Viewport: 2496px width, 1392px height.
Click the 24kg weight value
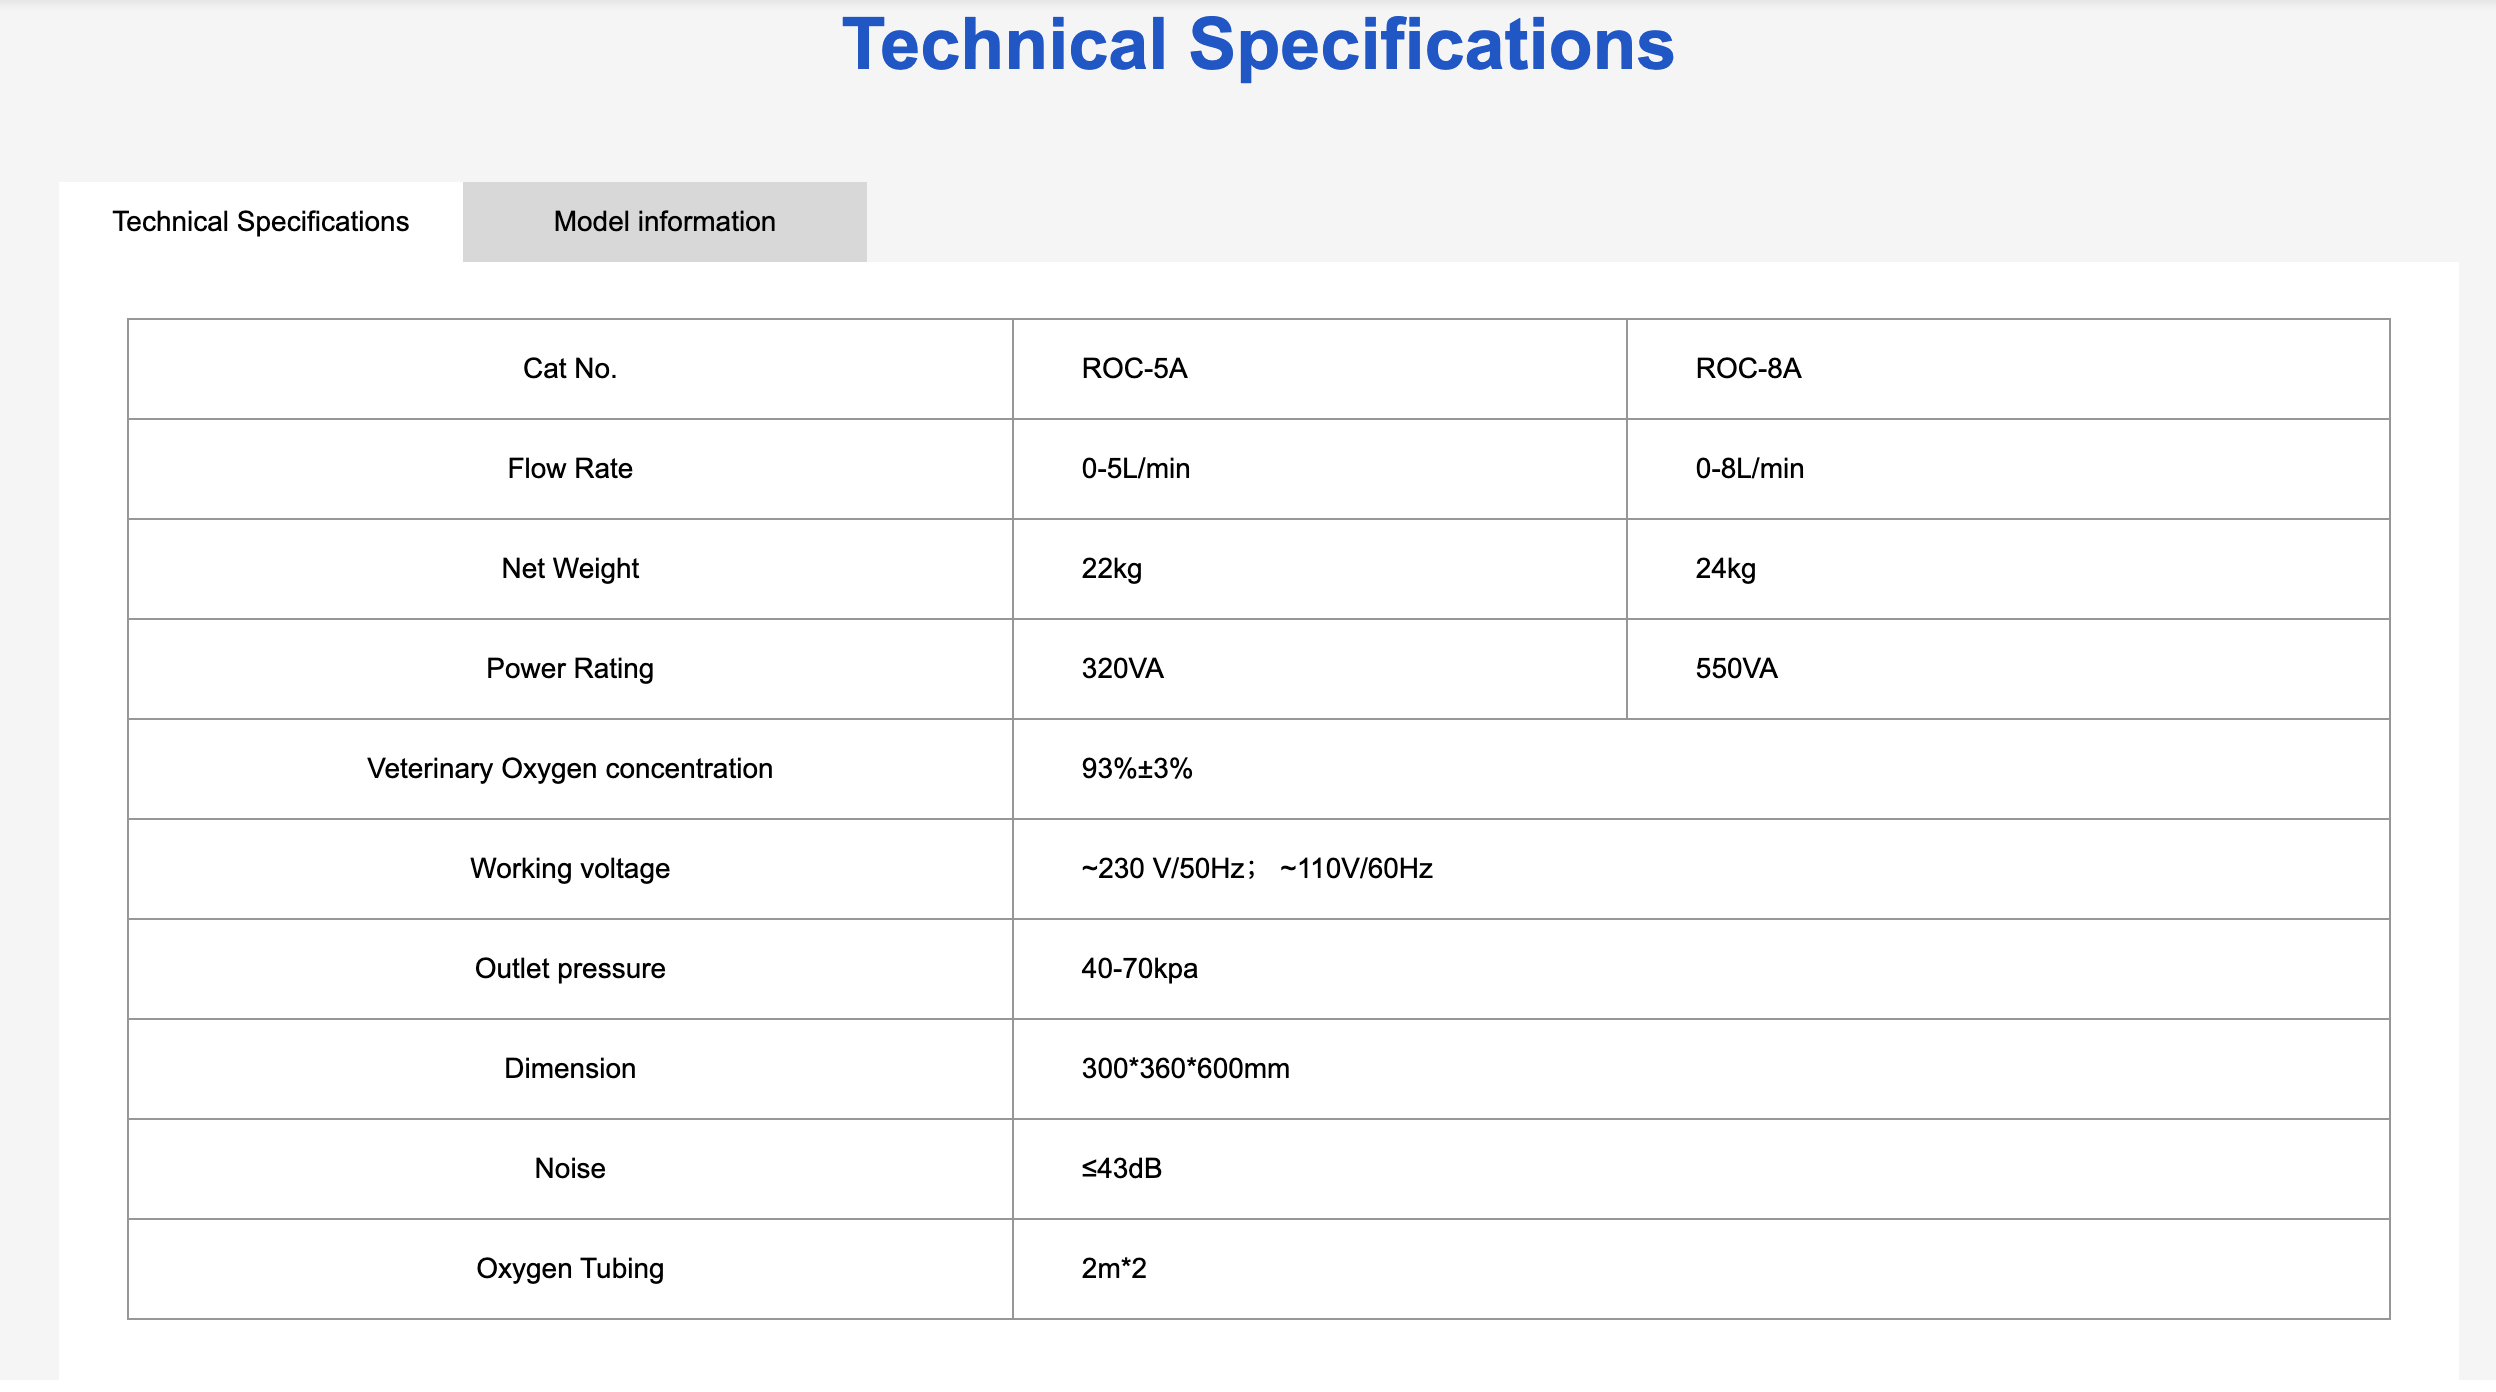pos(1725,568)
